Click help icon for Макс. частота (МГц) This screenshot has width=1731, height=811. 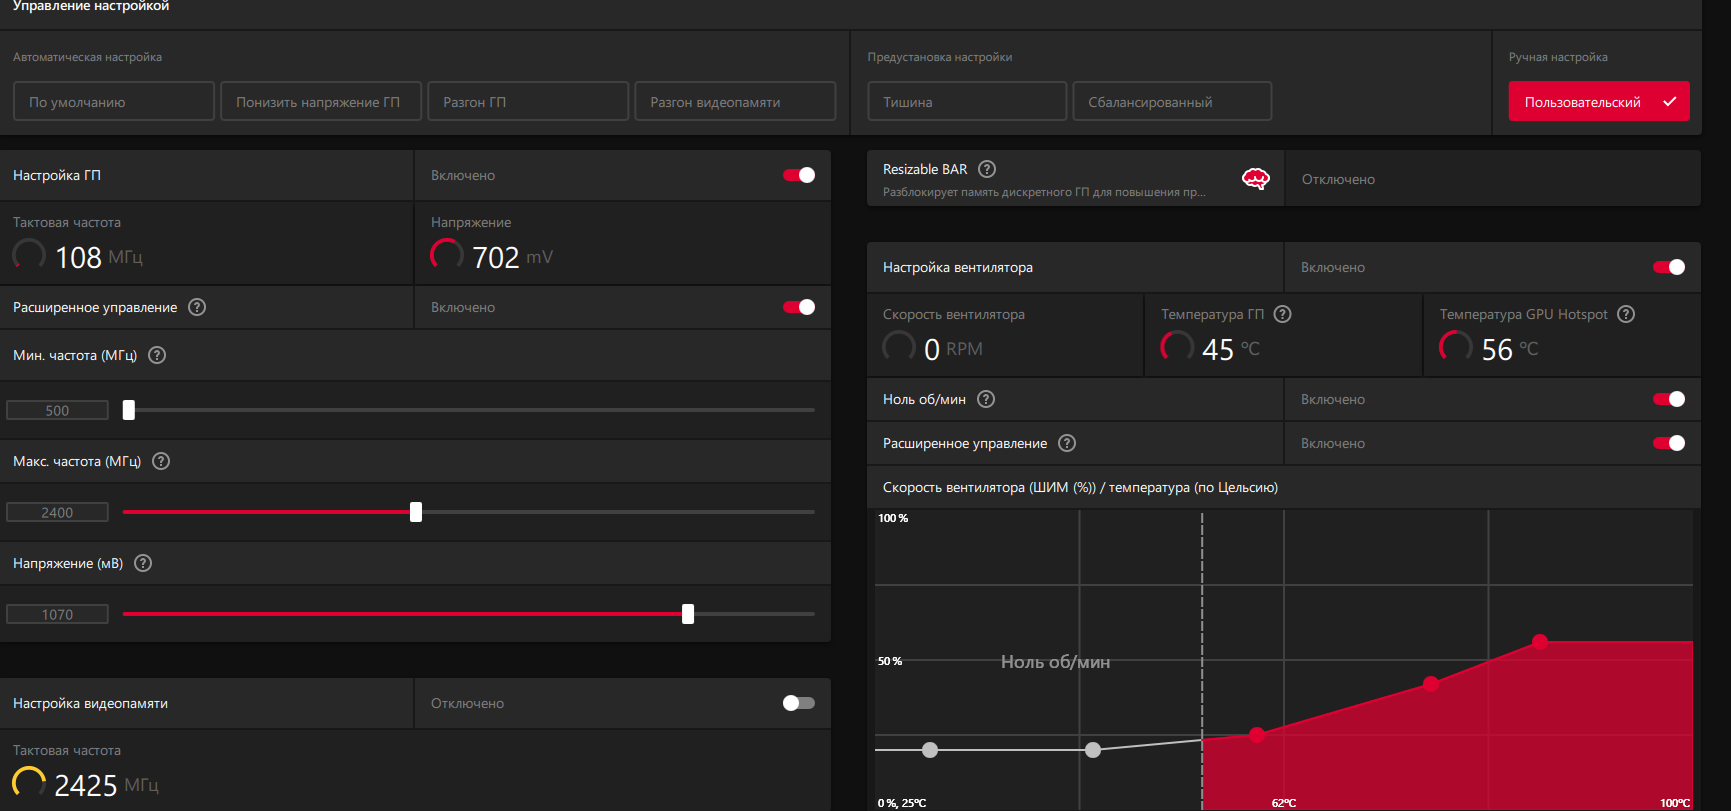161,461
